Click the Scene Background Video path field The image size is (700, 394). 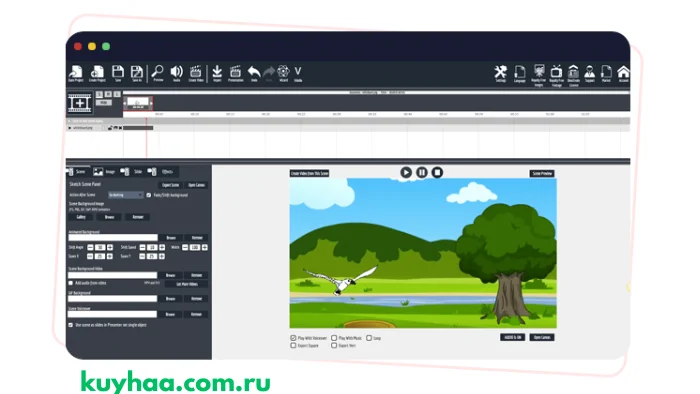[113, 275]
